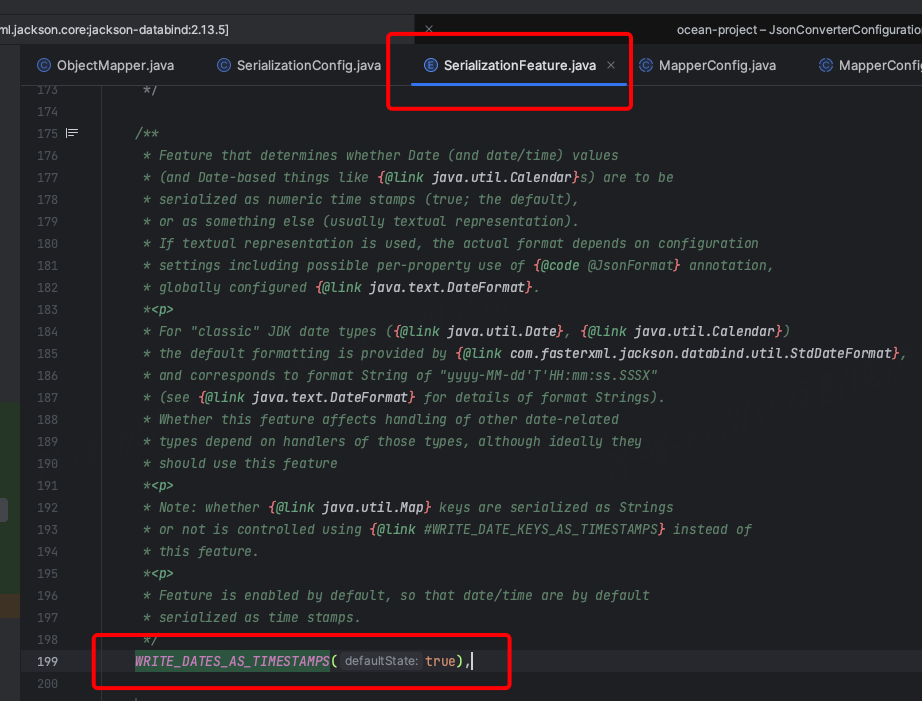922x701 pixels.
Task: Click line number 175 in the gutter
Action: [x=47, y=133]
